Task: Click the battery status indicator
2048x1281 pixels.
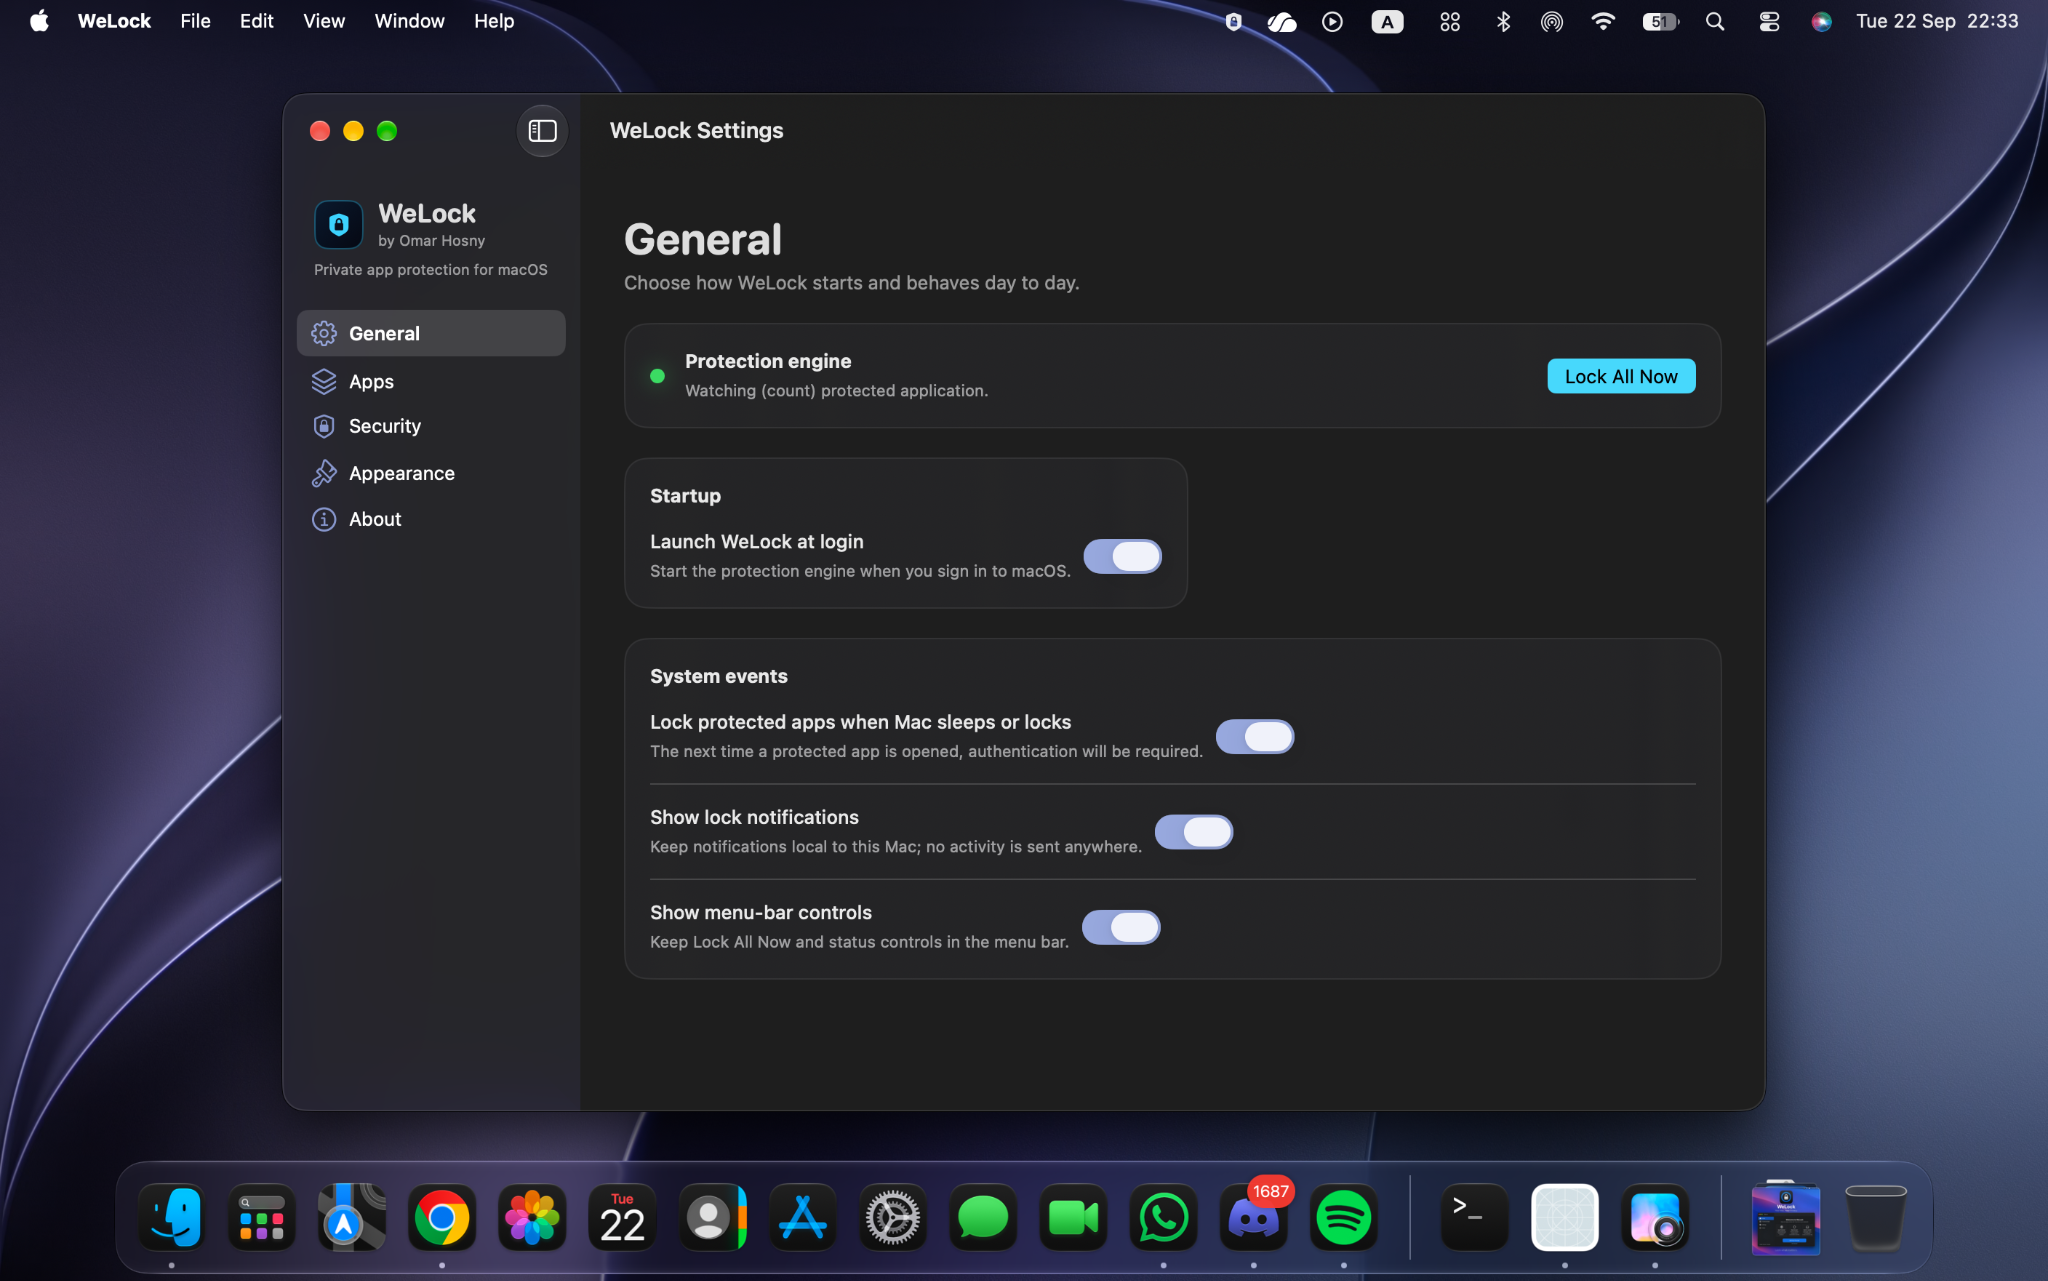Action: pyautogui.click(x=1661, y=21)
